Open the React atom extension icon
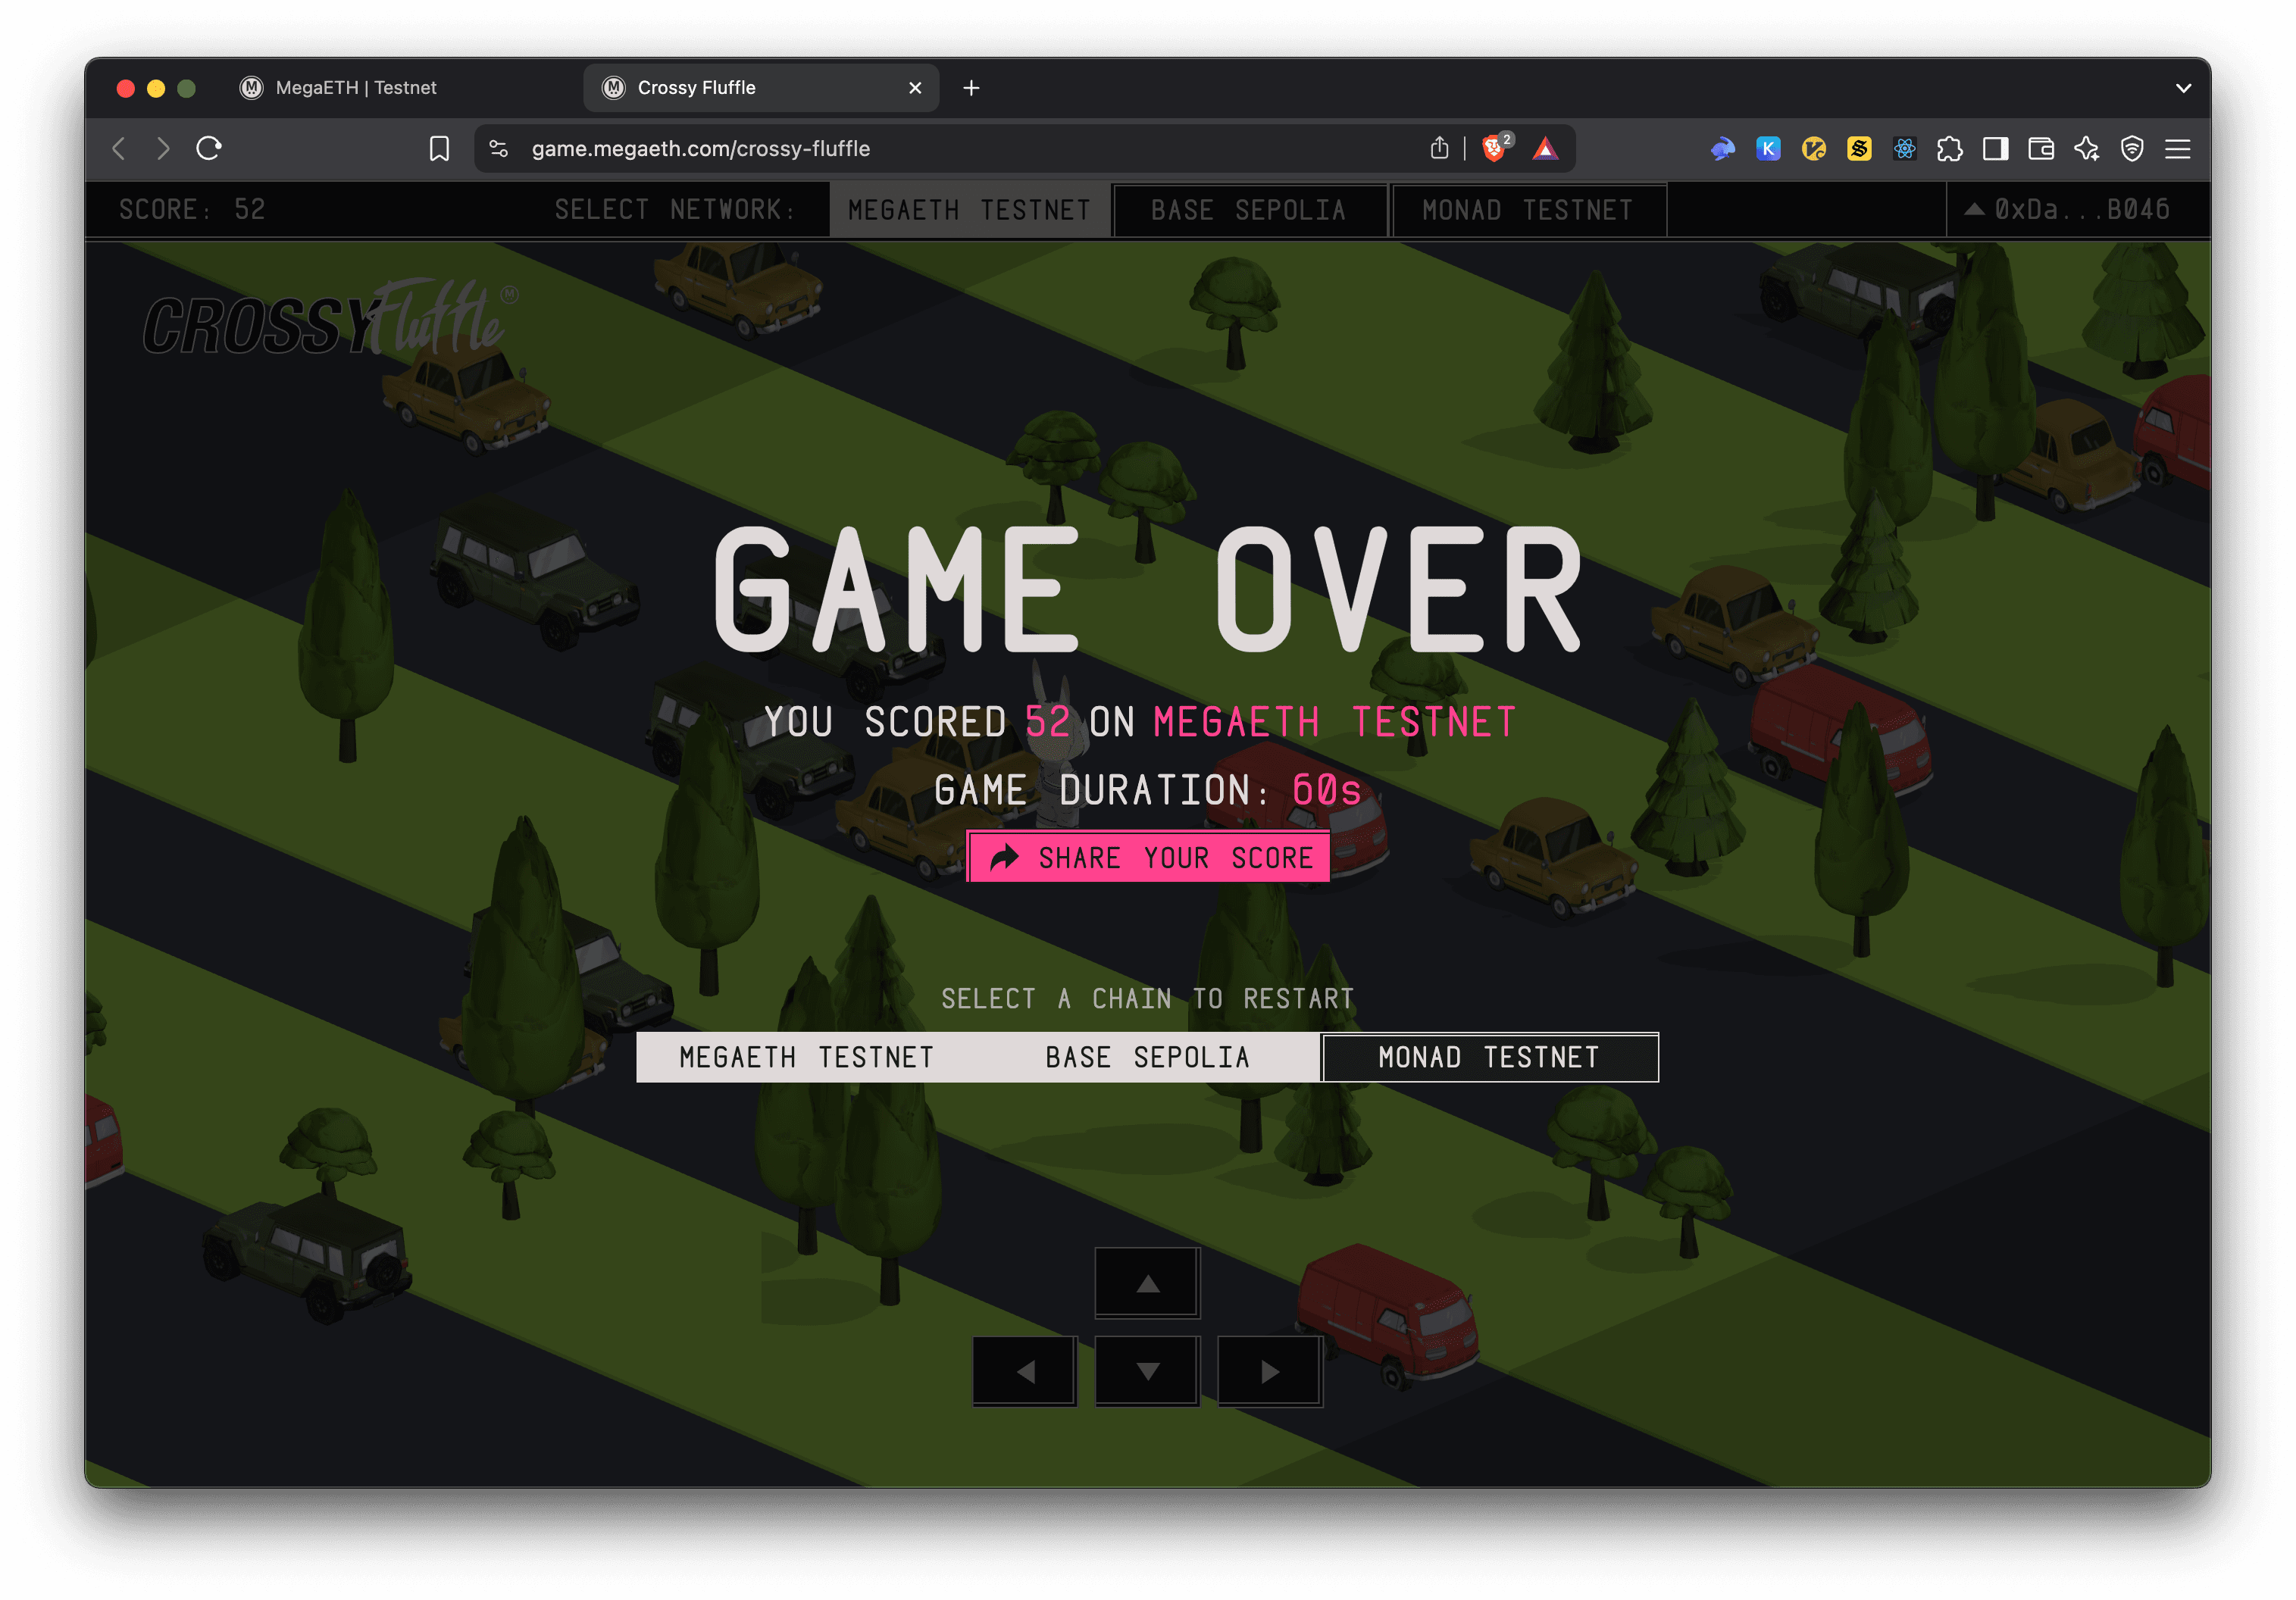This screenshot has height=1600, width=2296. 1904,149
